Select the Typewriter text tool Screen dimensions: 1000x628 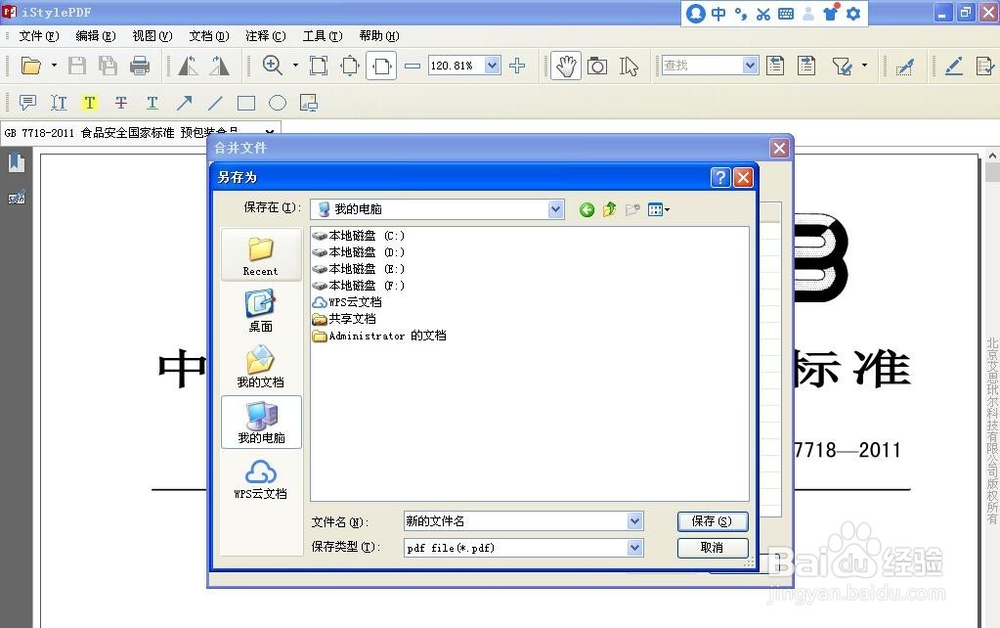click(x=59, y=103)
